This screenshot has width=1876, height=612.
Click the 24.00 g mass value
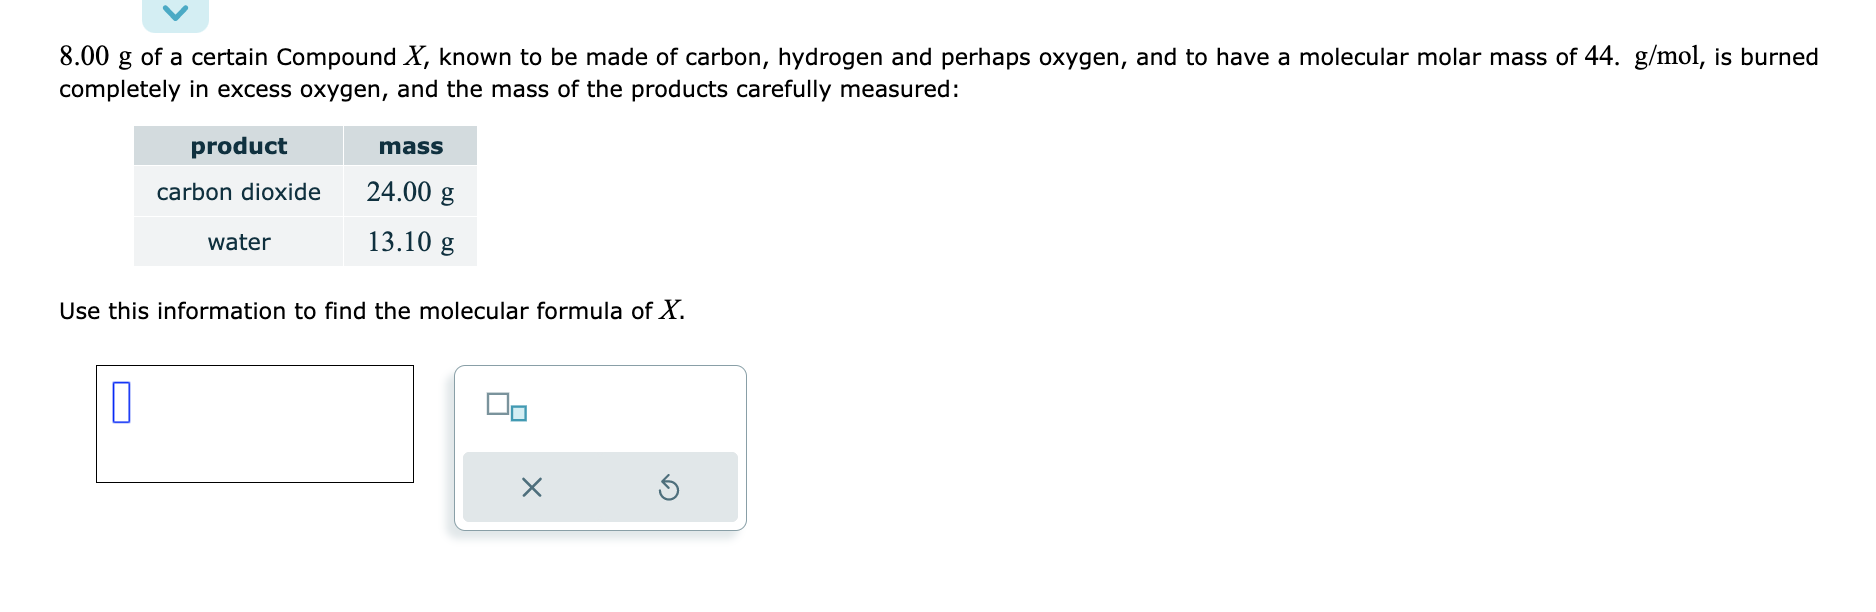[410, 192]
